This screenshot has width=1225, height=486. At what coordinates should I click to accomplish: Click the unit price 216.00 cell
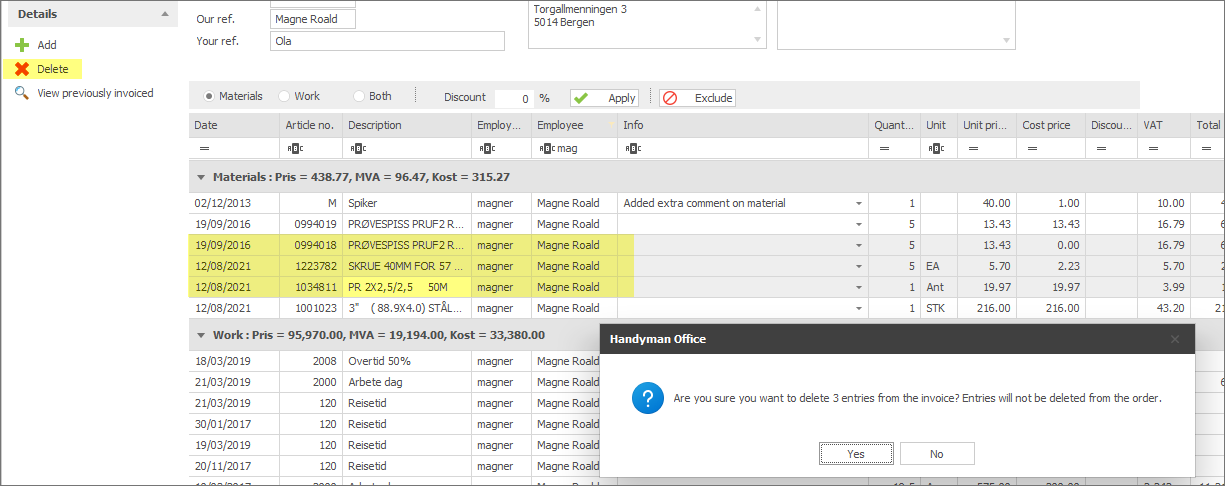coord(987,308)
